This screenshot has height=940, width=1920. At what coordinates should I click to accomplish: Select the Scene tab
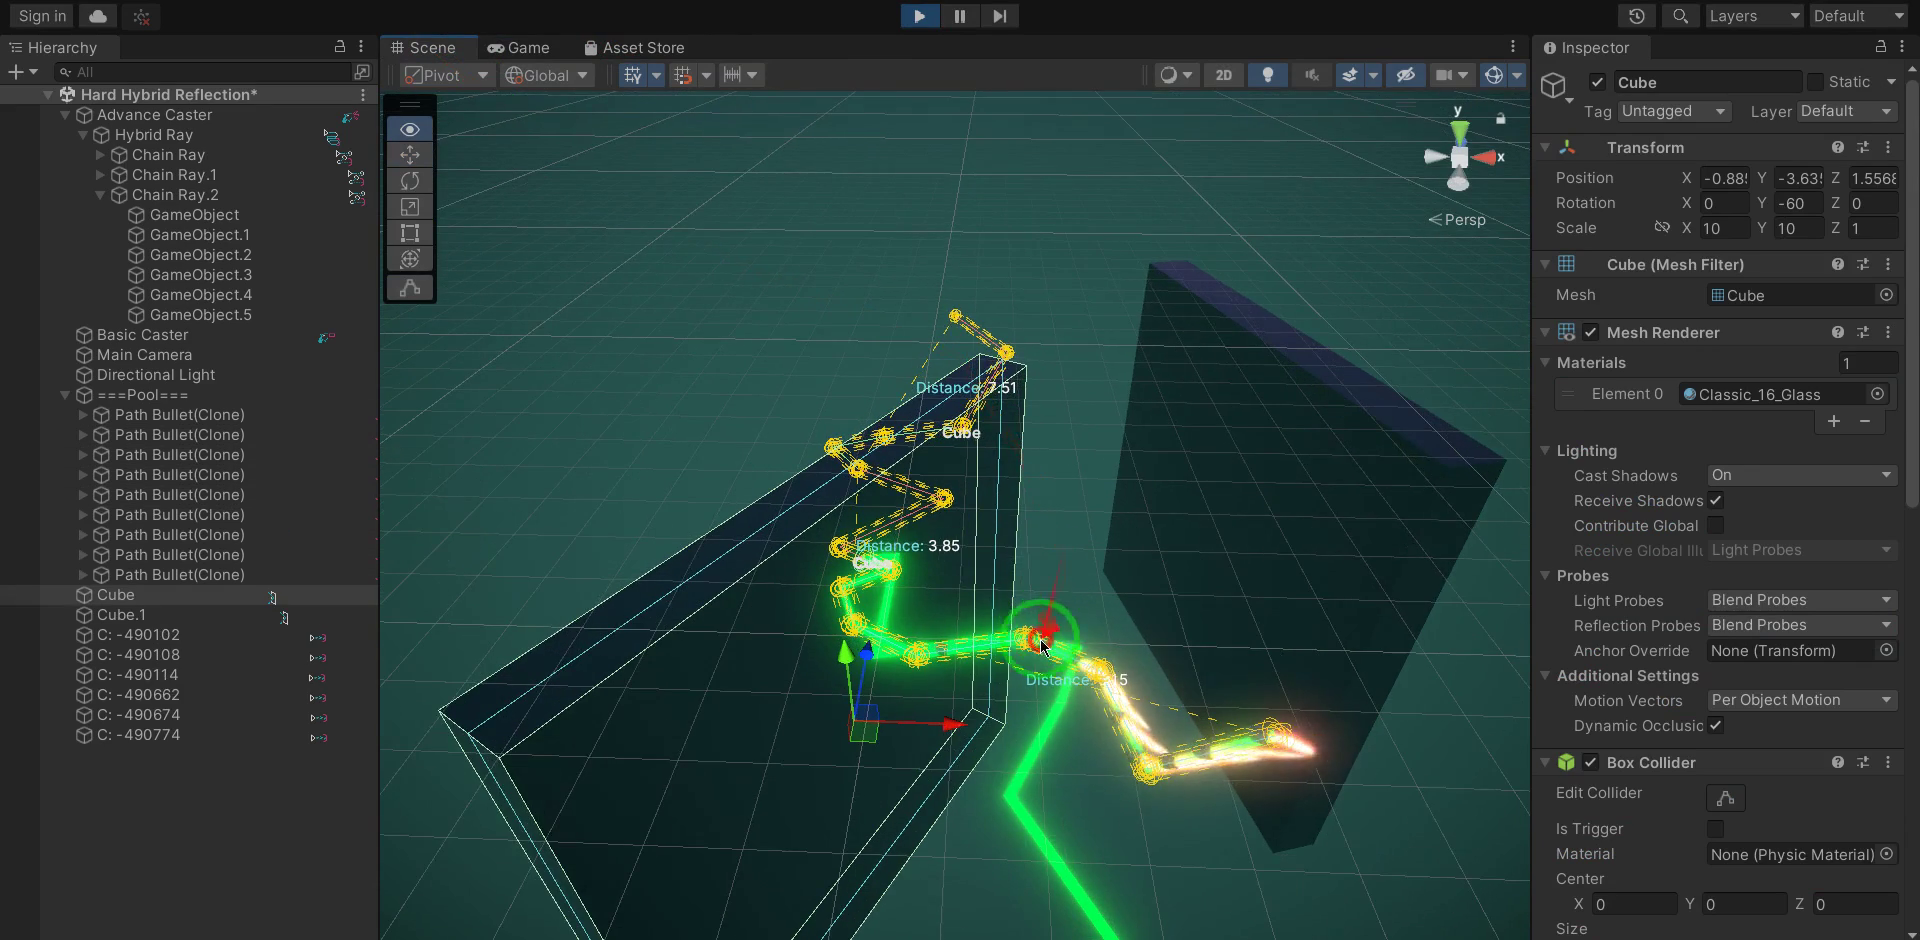tap(423, 47)
